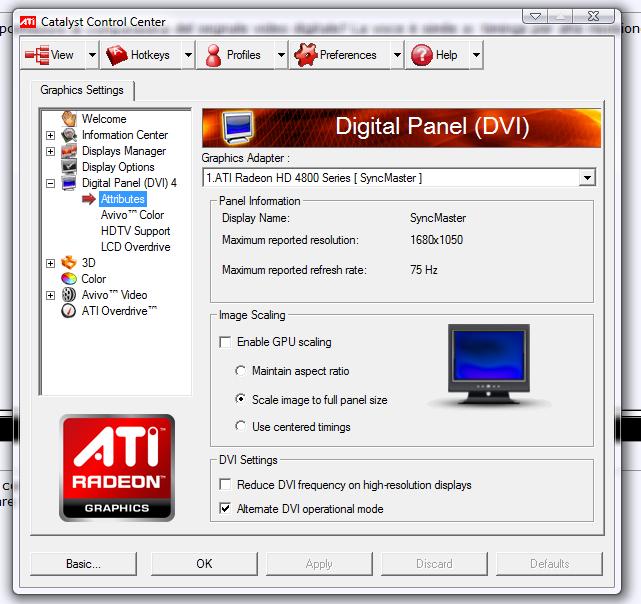The height and width of the screenshot is (604, 641).
Task: Enable GPU scaling checkbox
Action: pyautogui.click(x=225, y=342)
